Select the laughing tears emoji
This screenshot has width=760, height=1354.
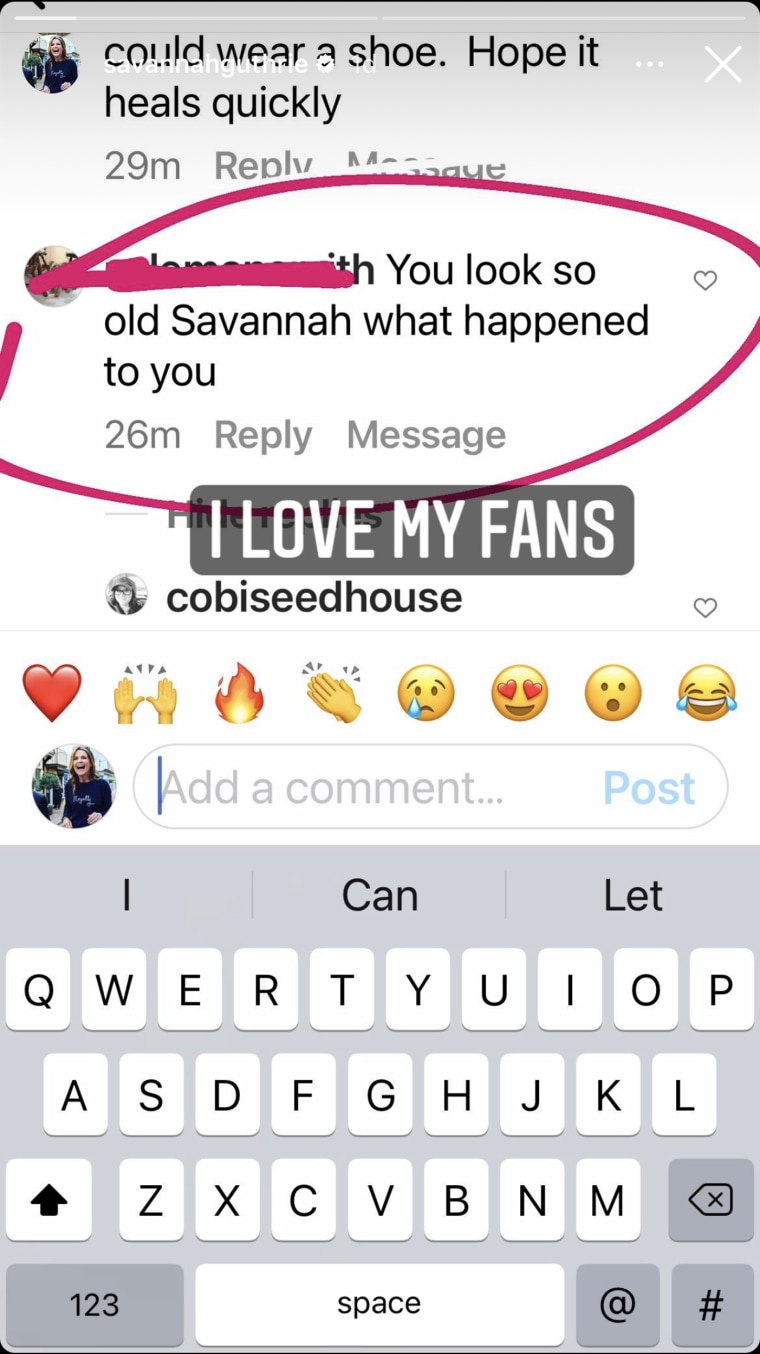click(707, 693)
